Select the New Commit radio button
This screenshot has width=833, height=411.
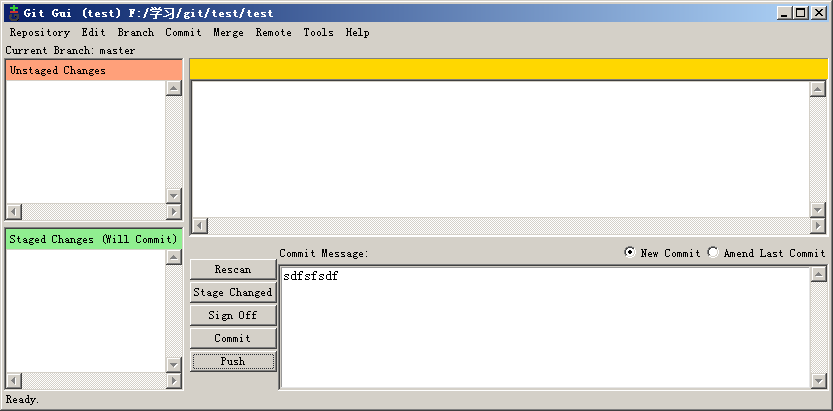[x=662, y=253]
